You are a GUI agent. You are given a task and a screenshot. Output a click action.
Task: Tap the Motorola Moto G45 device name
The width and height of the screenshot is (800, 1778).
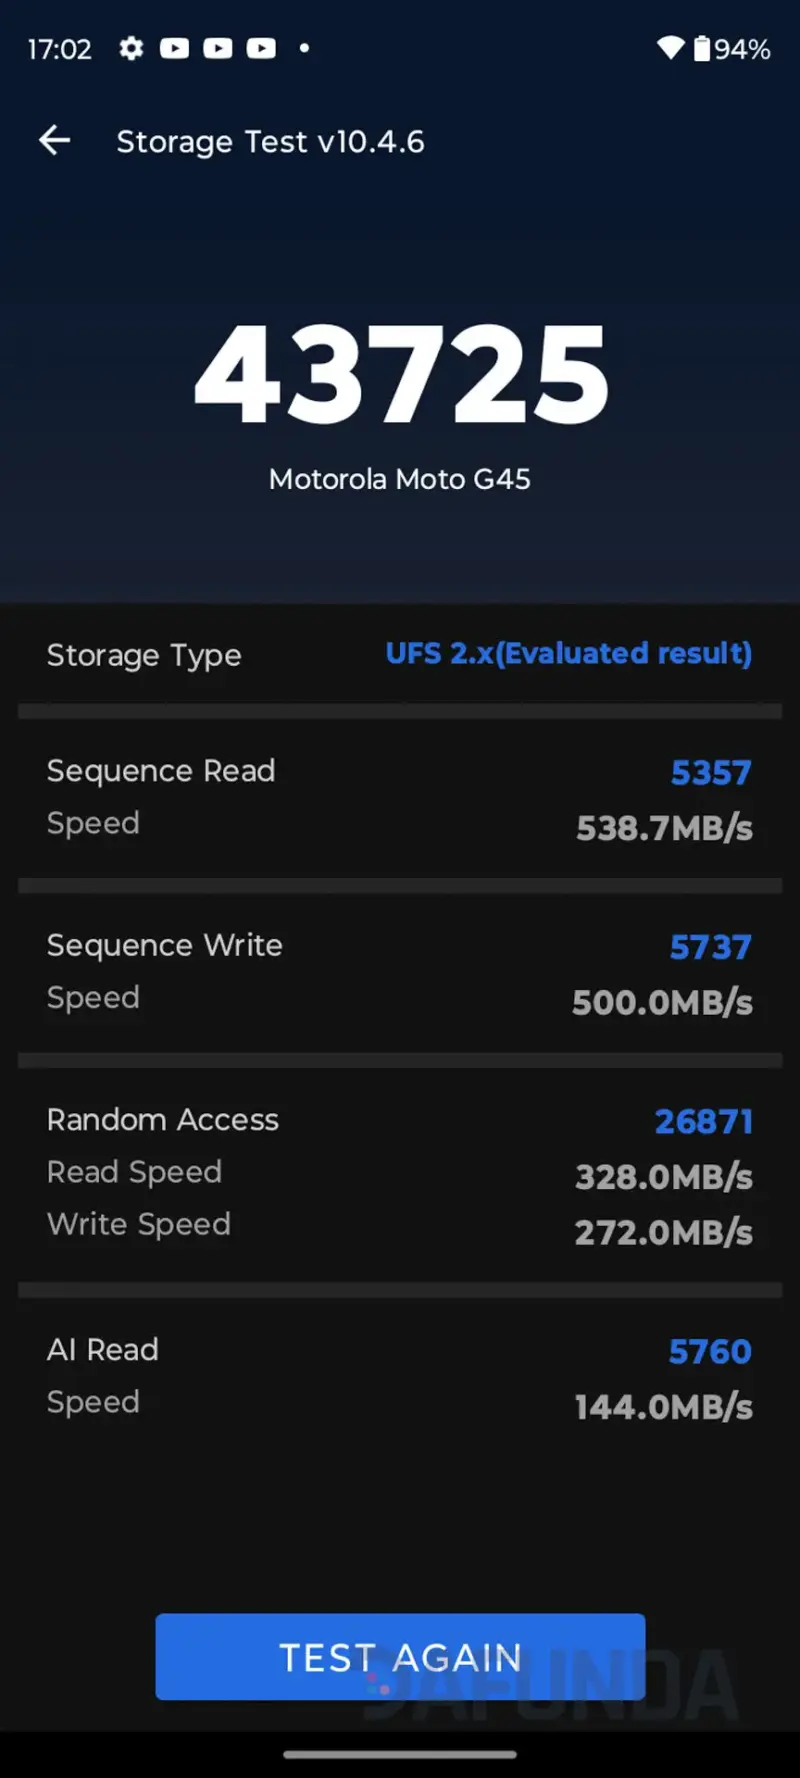click(400, 480)
